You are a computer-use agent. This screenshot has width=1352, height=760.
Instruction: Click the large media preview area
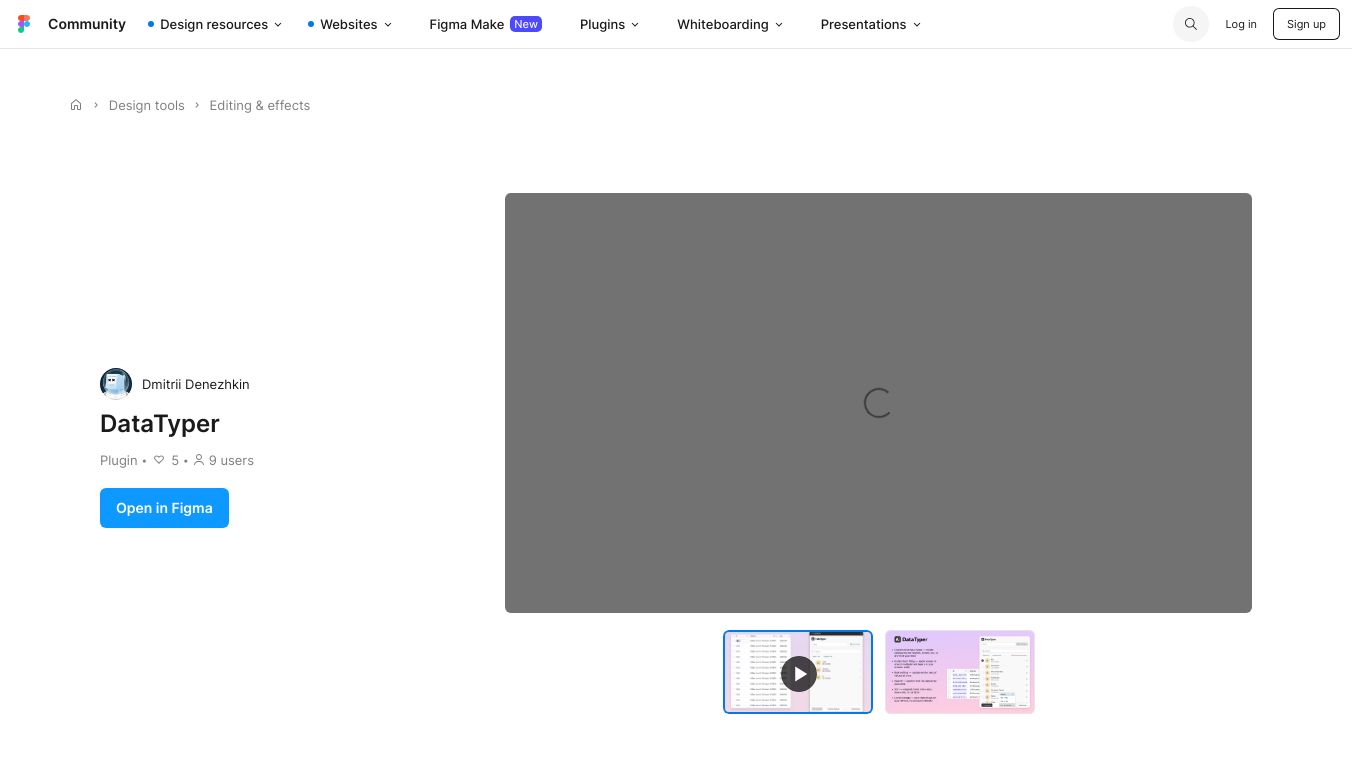(x=878, y=403)
